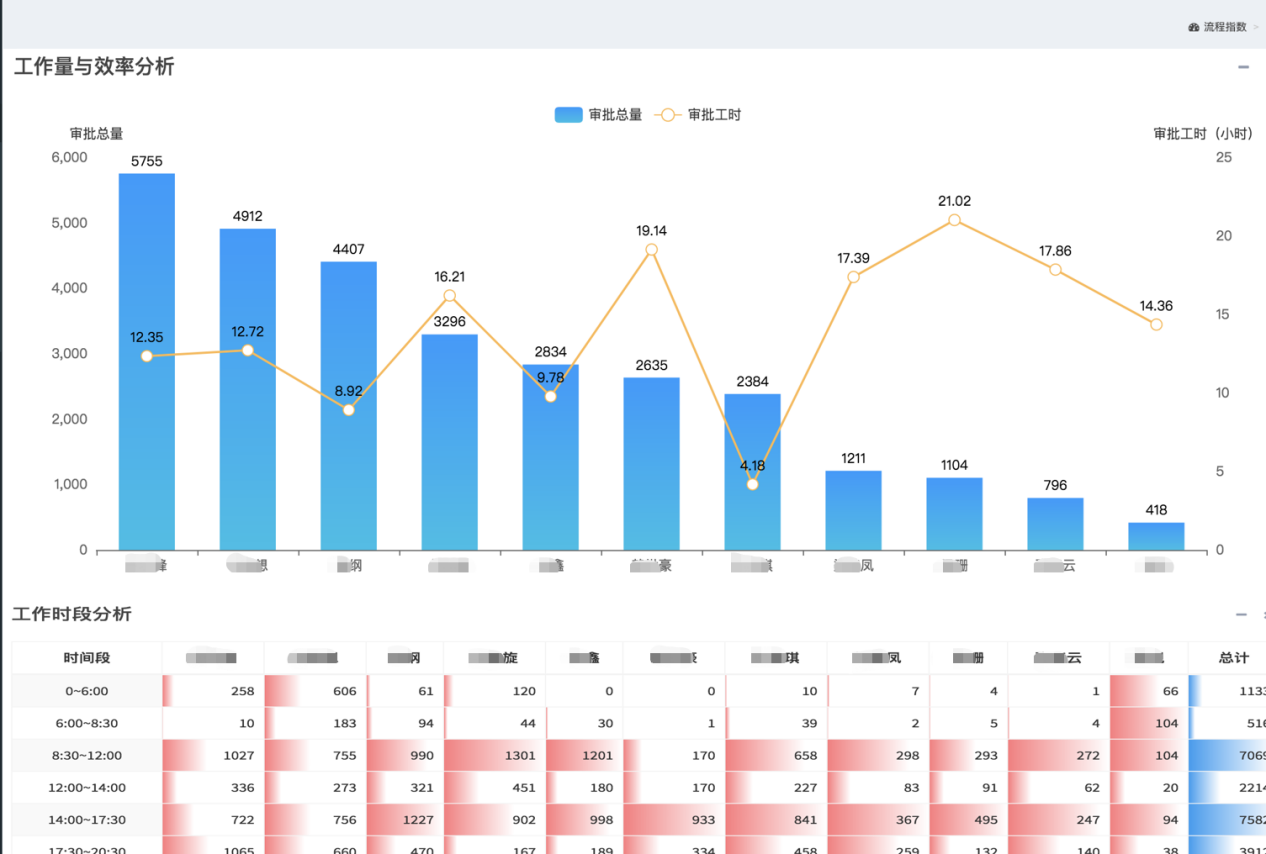Click the 流程指数 dashboard gauge icon

point(1193,27)
